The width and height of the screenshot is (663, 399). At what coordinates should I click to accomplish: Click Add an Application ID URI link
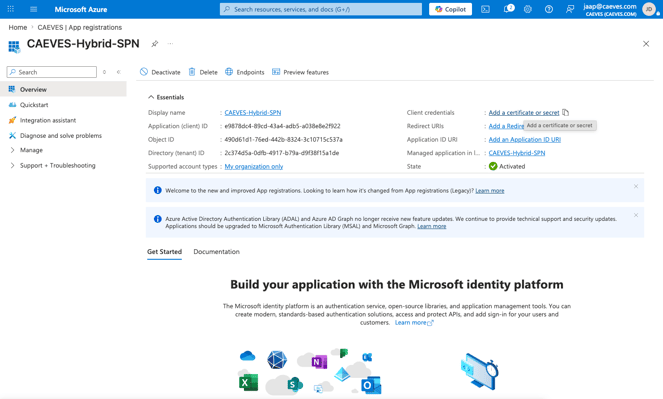[525, 139]
